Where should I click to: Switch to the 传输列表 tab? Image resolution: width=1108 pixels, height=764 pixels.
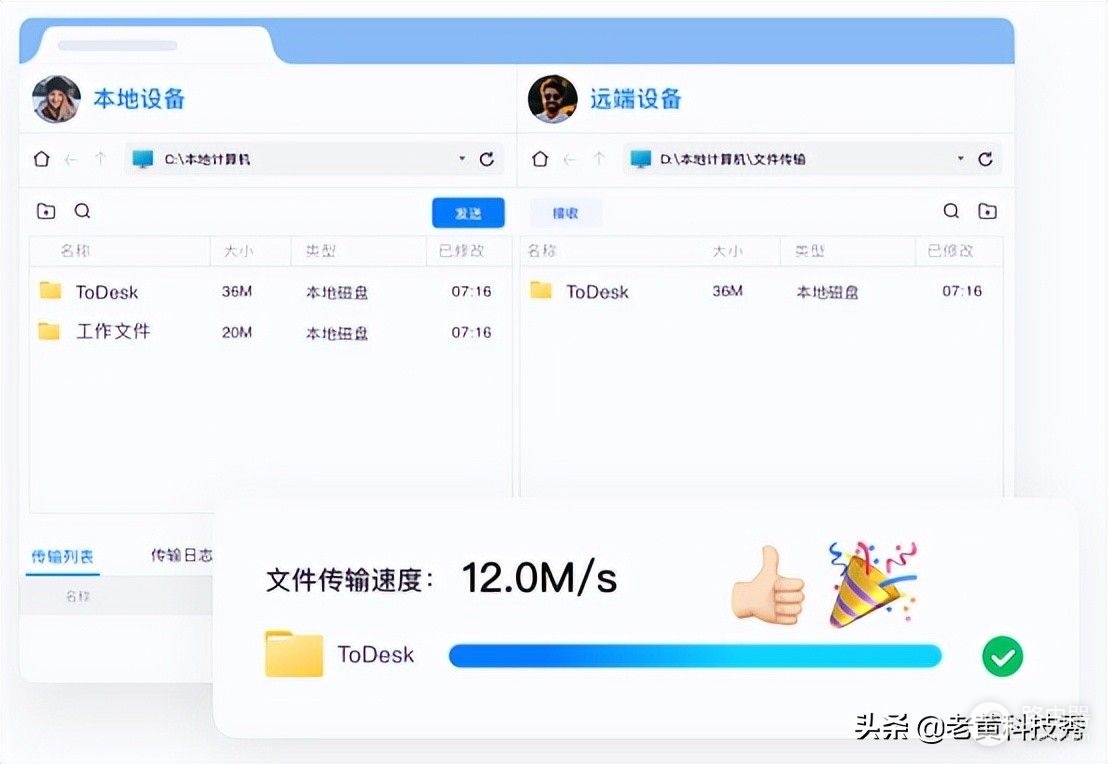(62, 556)
